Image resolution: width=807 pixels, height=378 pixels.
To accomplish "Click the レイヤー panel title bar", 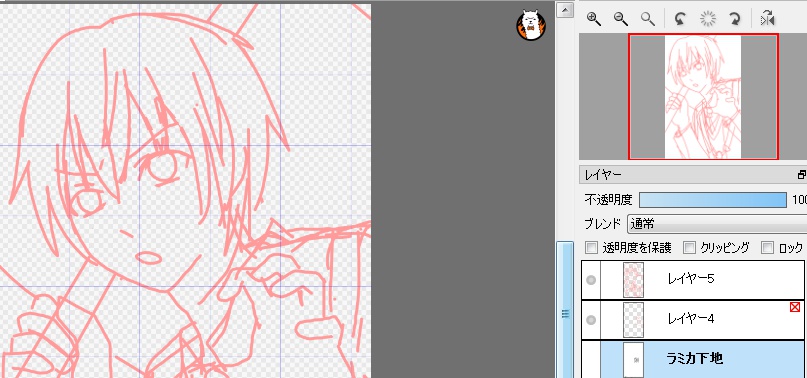I will [x=693, y=175].
